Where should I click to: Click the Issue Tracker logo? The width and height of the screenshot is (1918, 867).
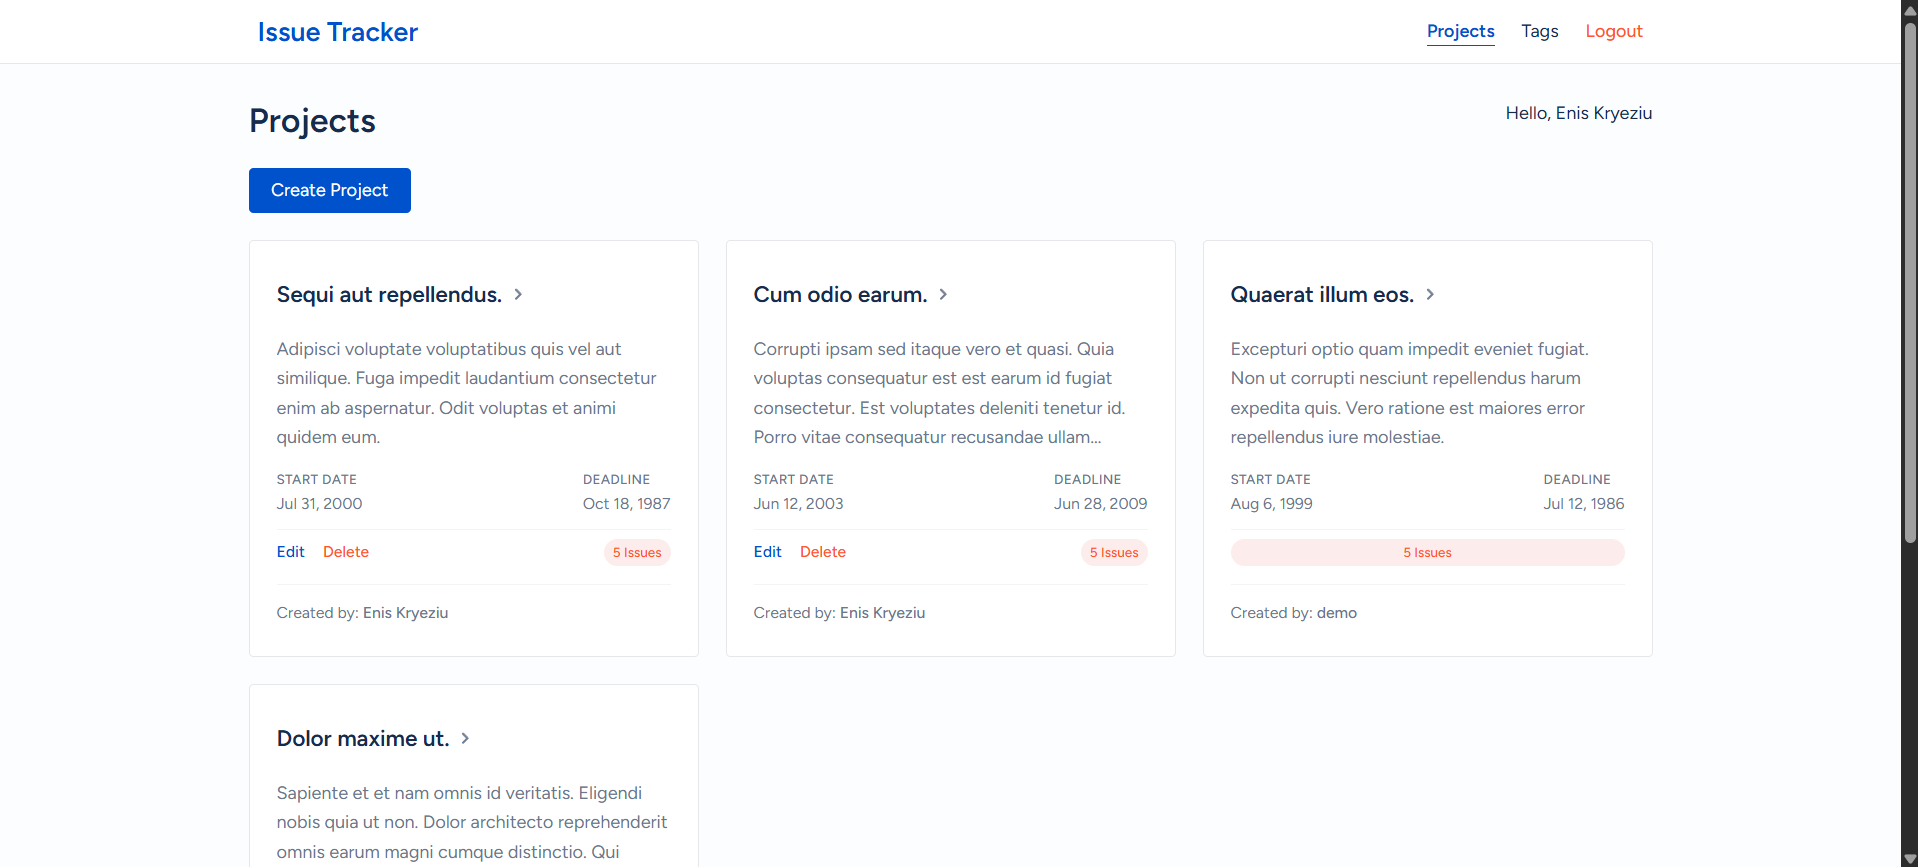338,32
